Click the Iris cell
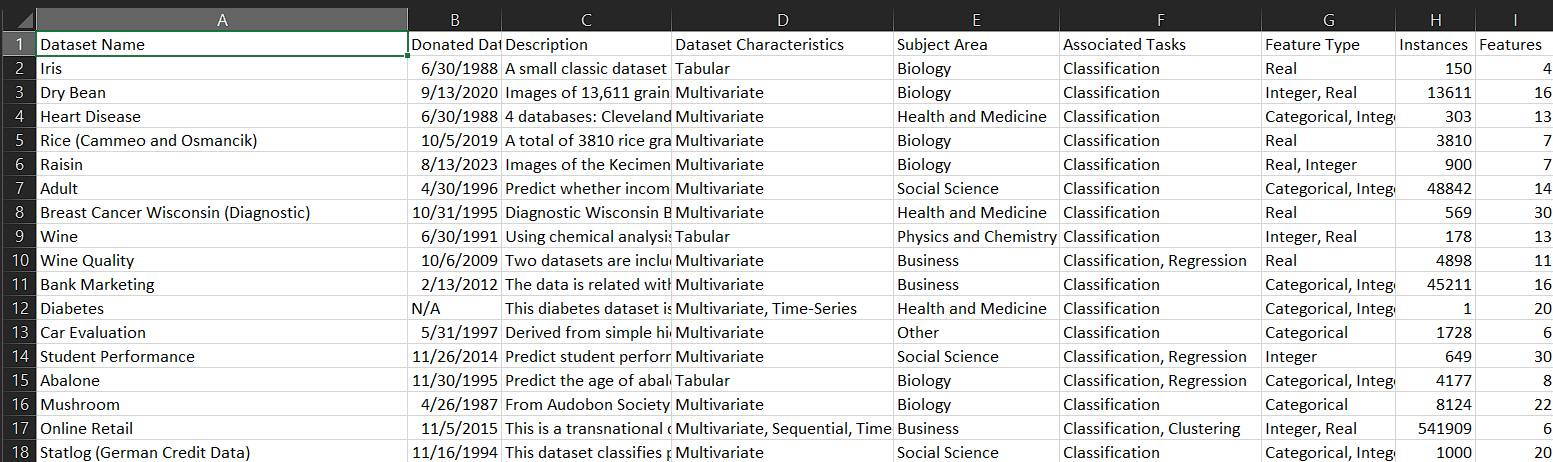 coord(222,68)
